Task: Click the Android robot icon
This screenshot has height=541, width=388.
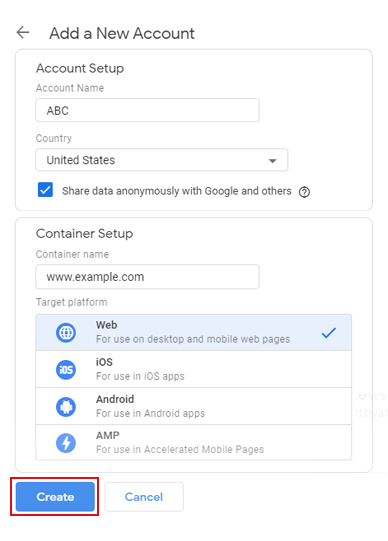Action: pos(66,407)
